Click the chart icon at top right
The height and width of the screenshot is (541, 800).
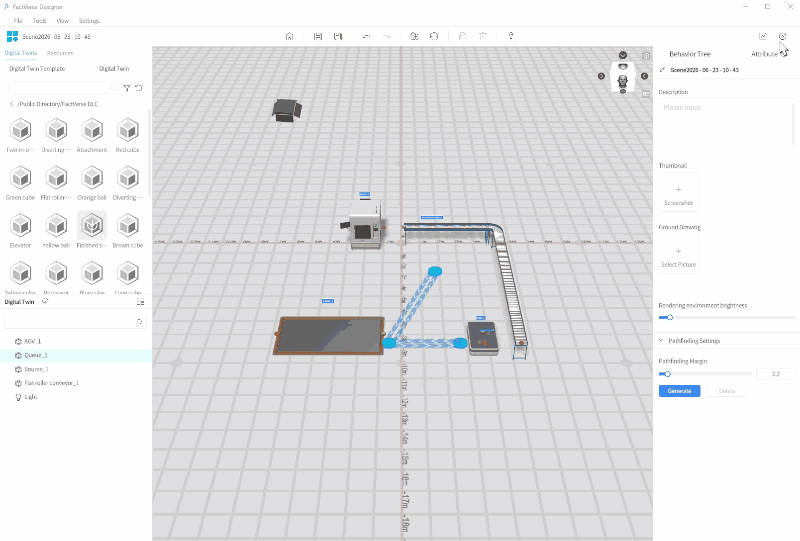(762, 36)
